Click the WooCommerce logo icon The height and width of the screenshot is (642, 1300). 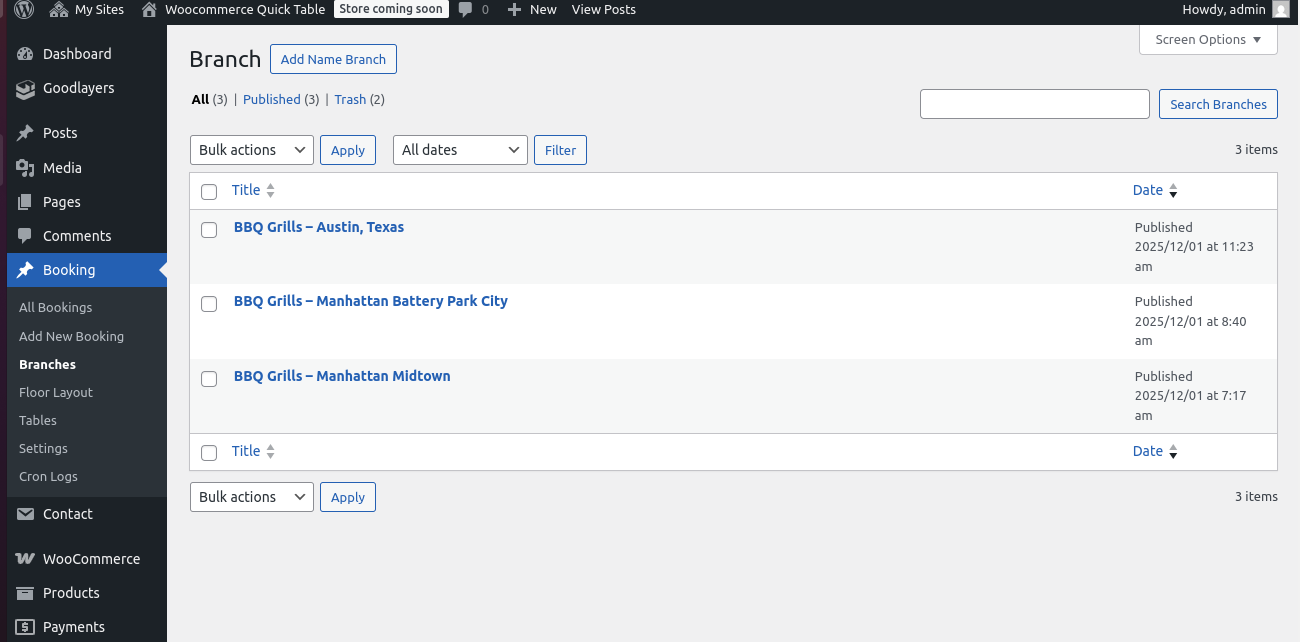tap(25, 559)
